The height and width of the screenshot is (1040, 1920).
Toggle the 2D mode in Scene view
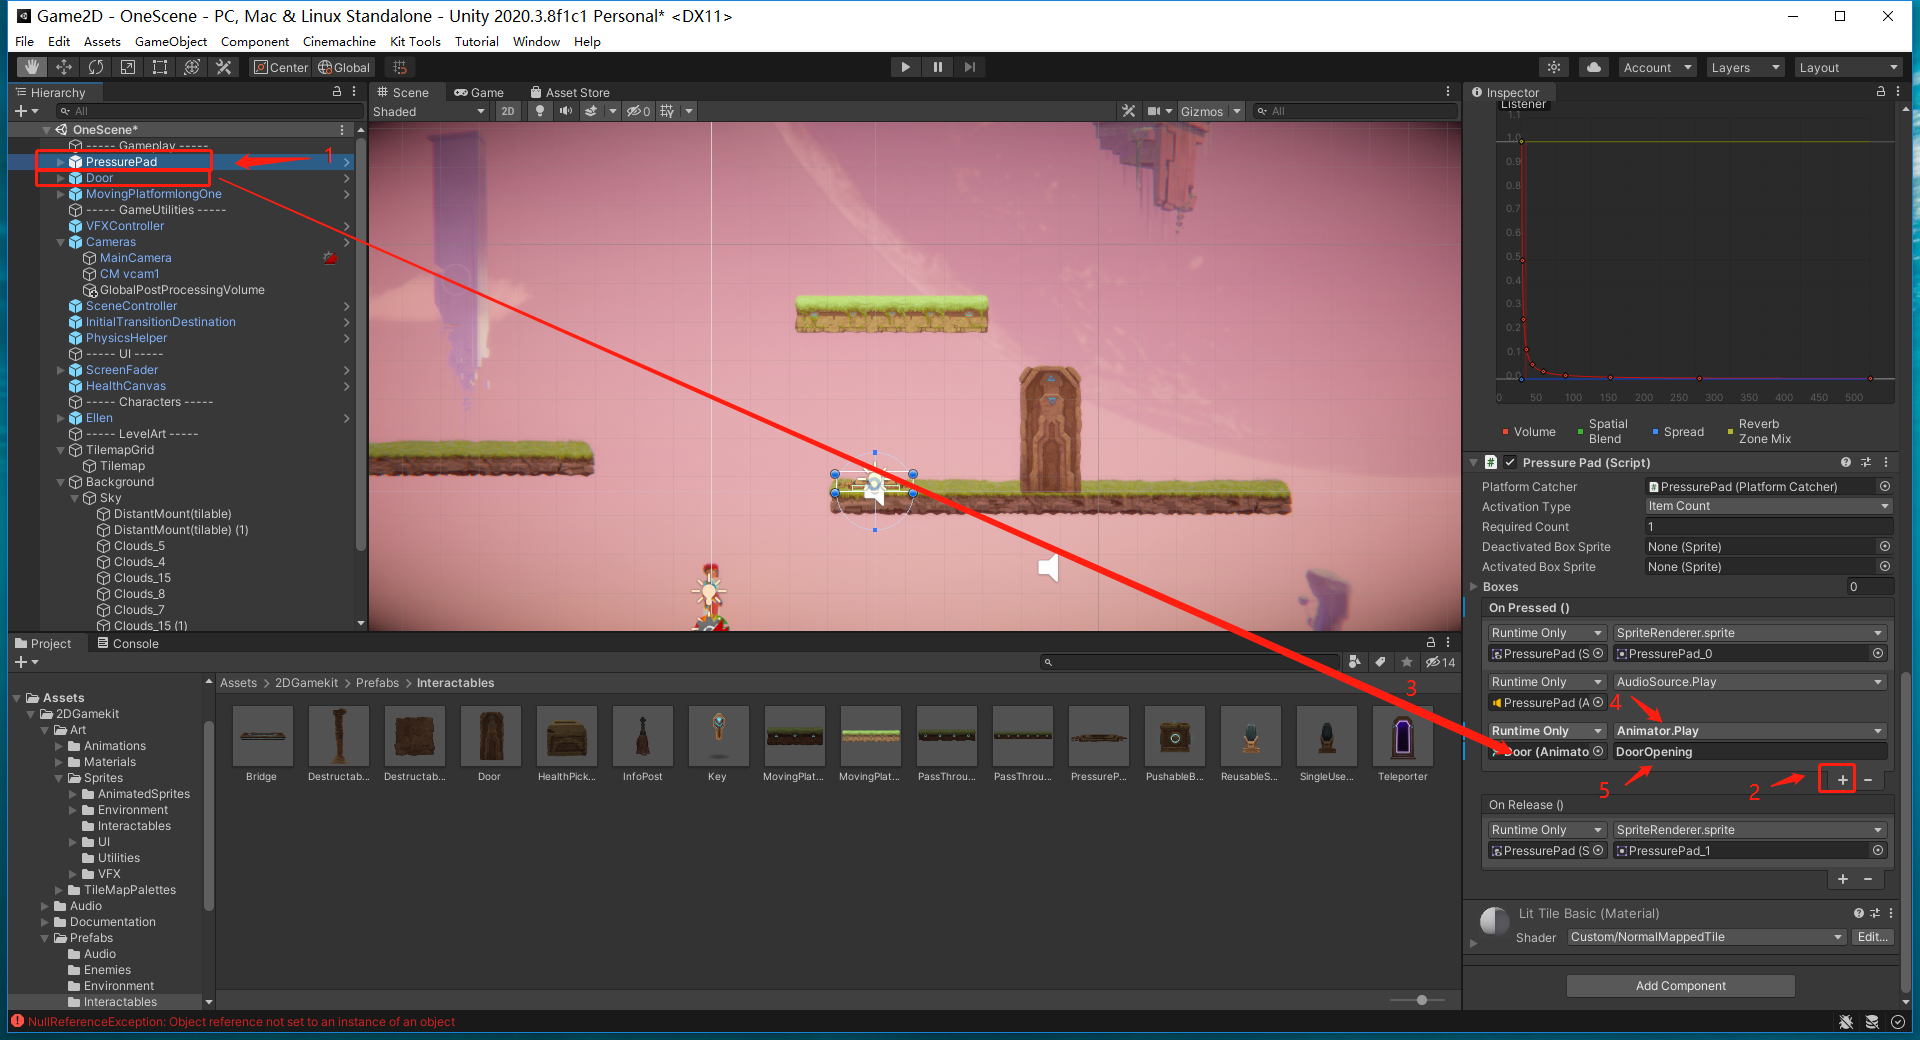coord(507,111)
